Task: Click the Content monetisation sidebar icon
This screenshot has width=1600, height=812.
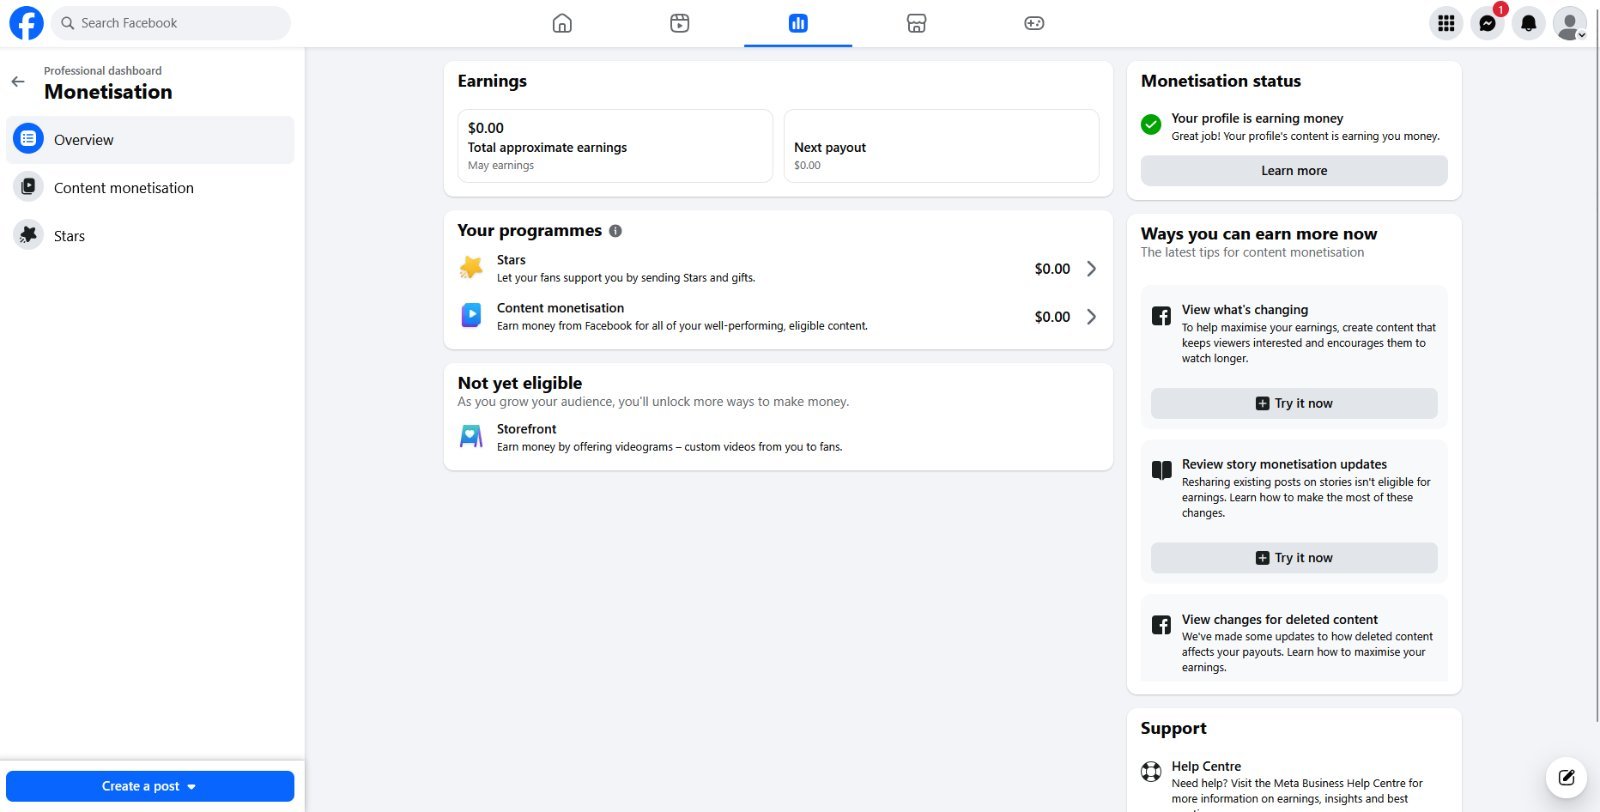Action: [x=28, y=187]
